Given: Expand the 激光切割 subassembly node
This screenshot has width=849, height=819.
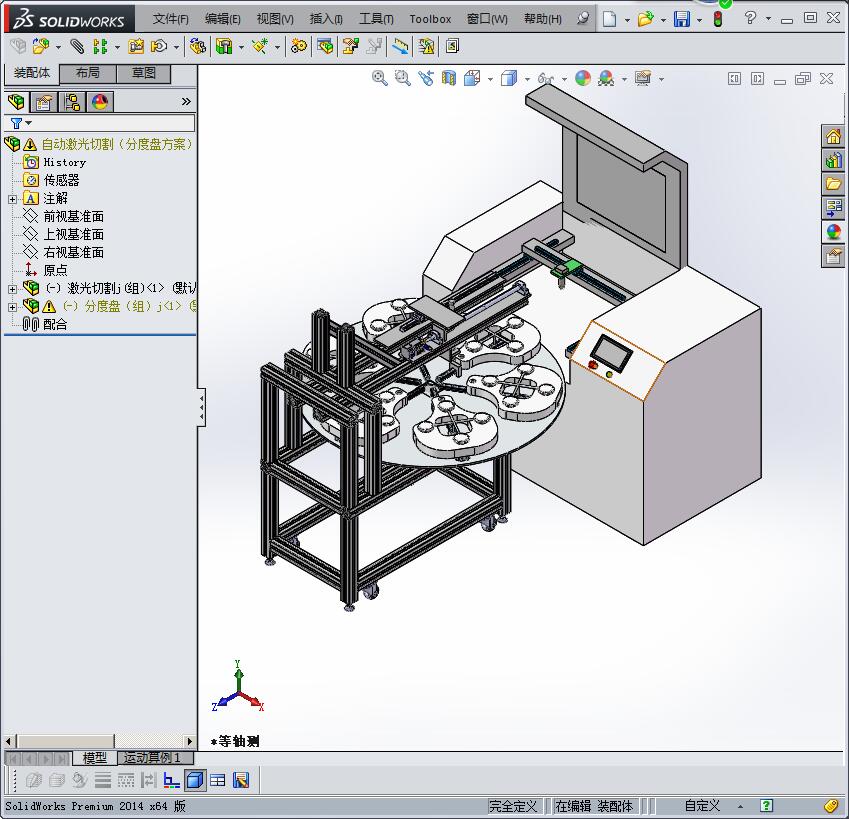Looking at the screenshot, I should click(12, 289).
